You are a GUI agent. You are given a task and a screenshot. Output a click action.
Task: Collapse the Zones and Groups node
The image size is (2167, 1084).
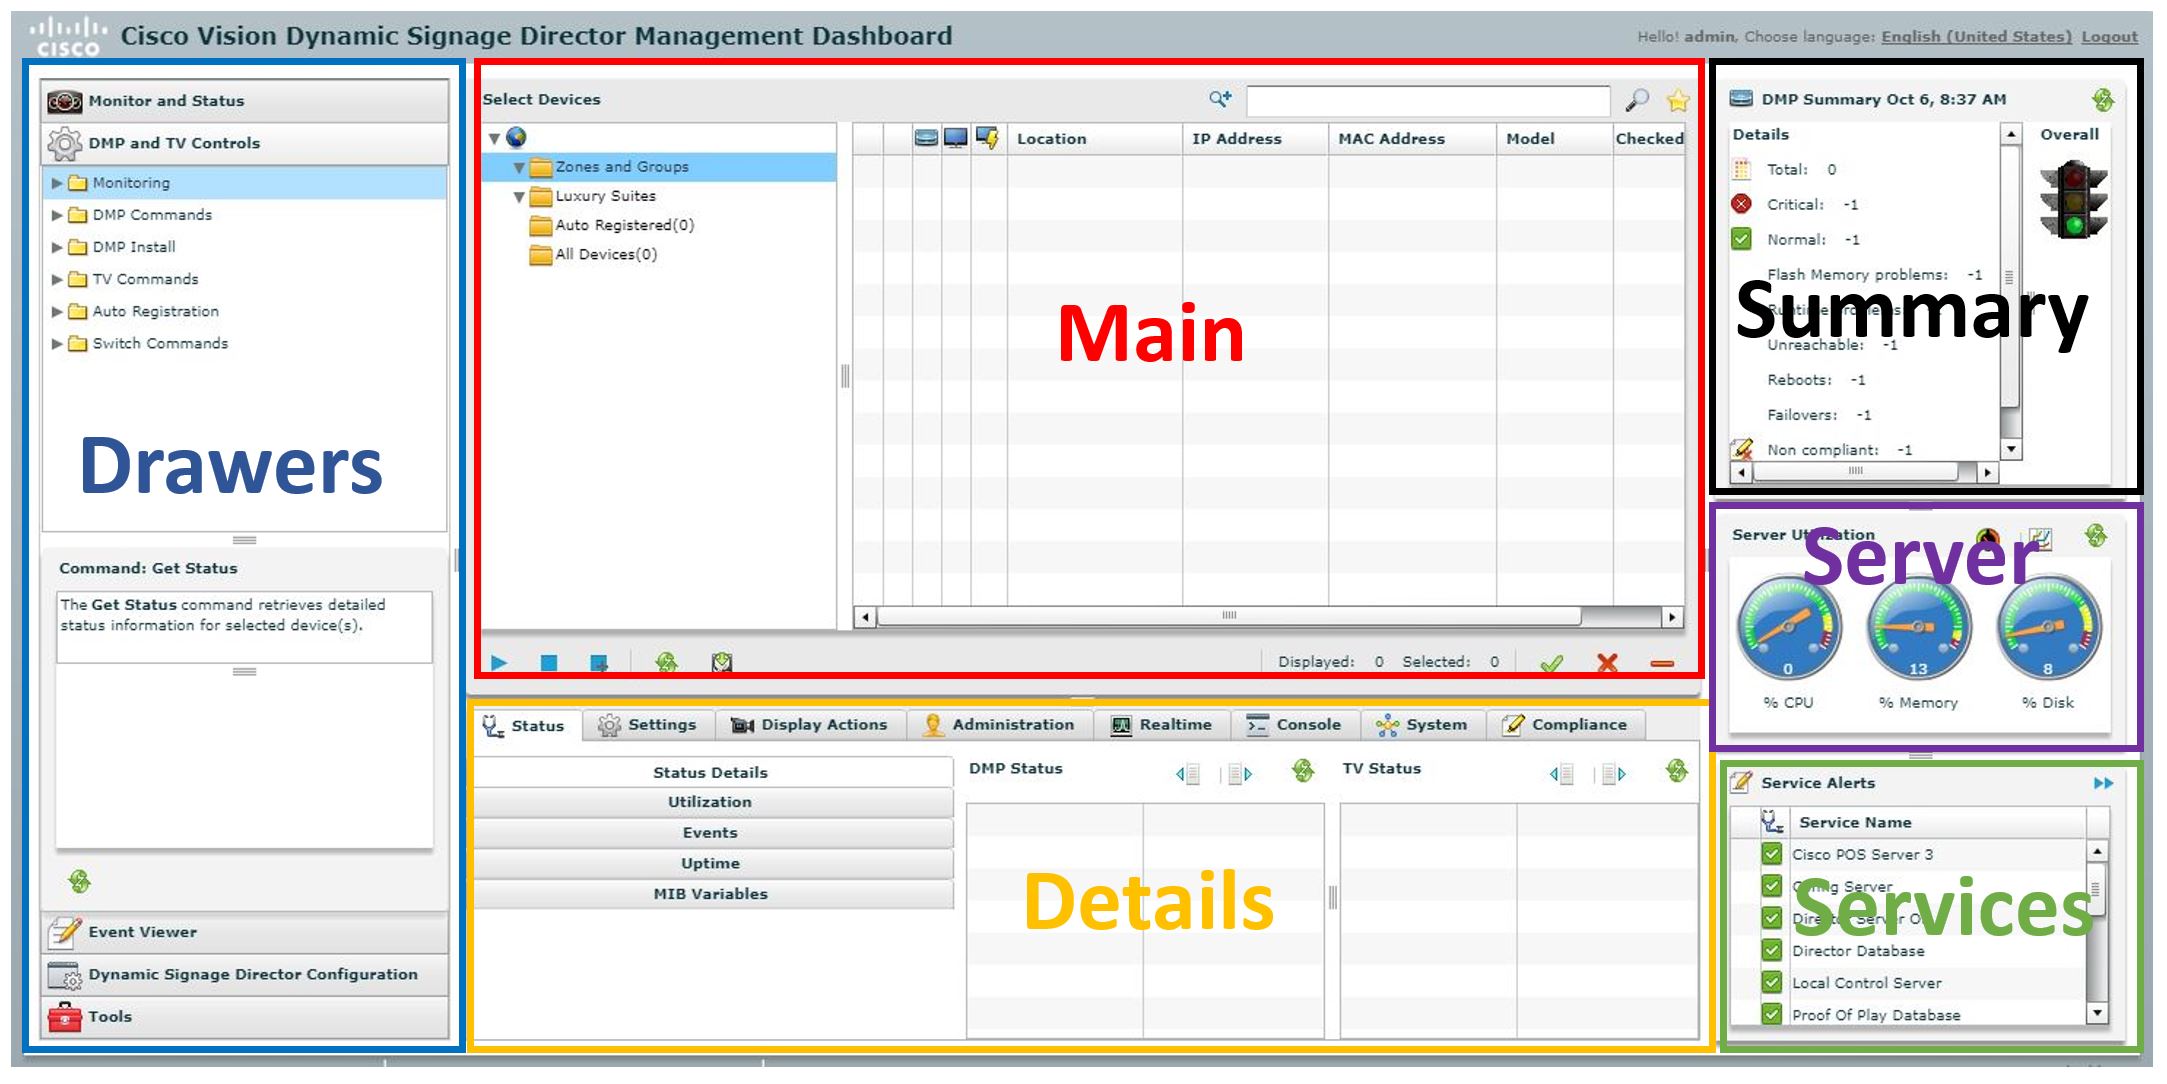pyautogui.click(x=519, y=168)
